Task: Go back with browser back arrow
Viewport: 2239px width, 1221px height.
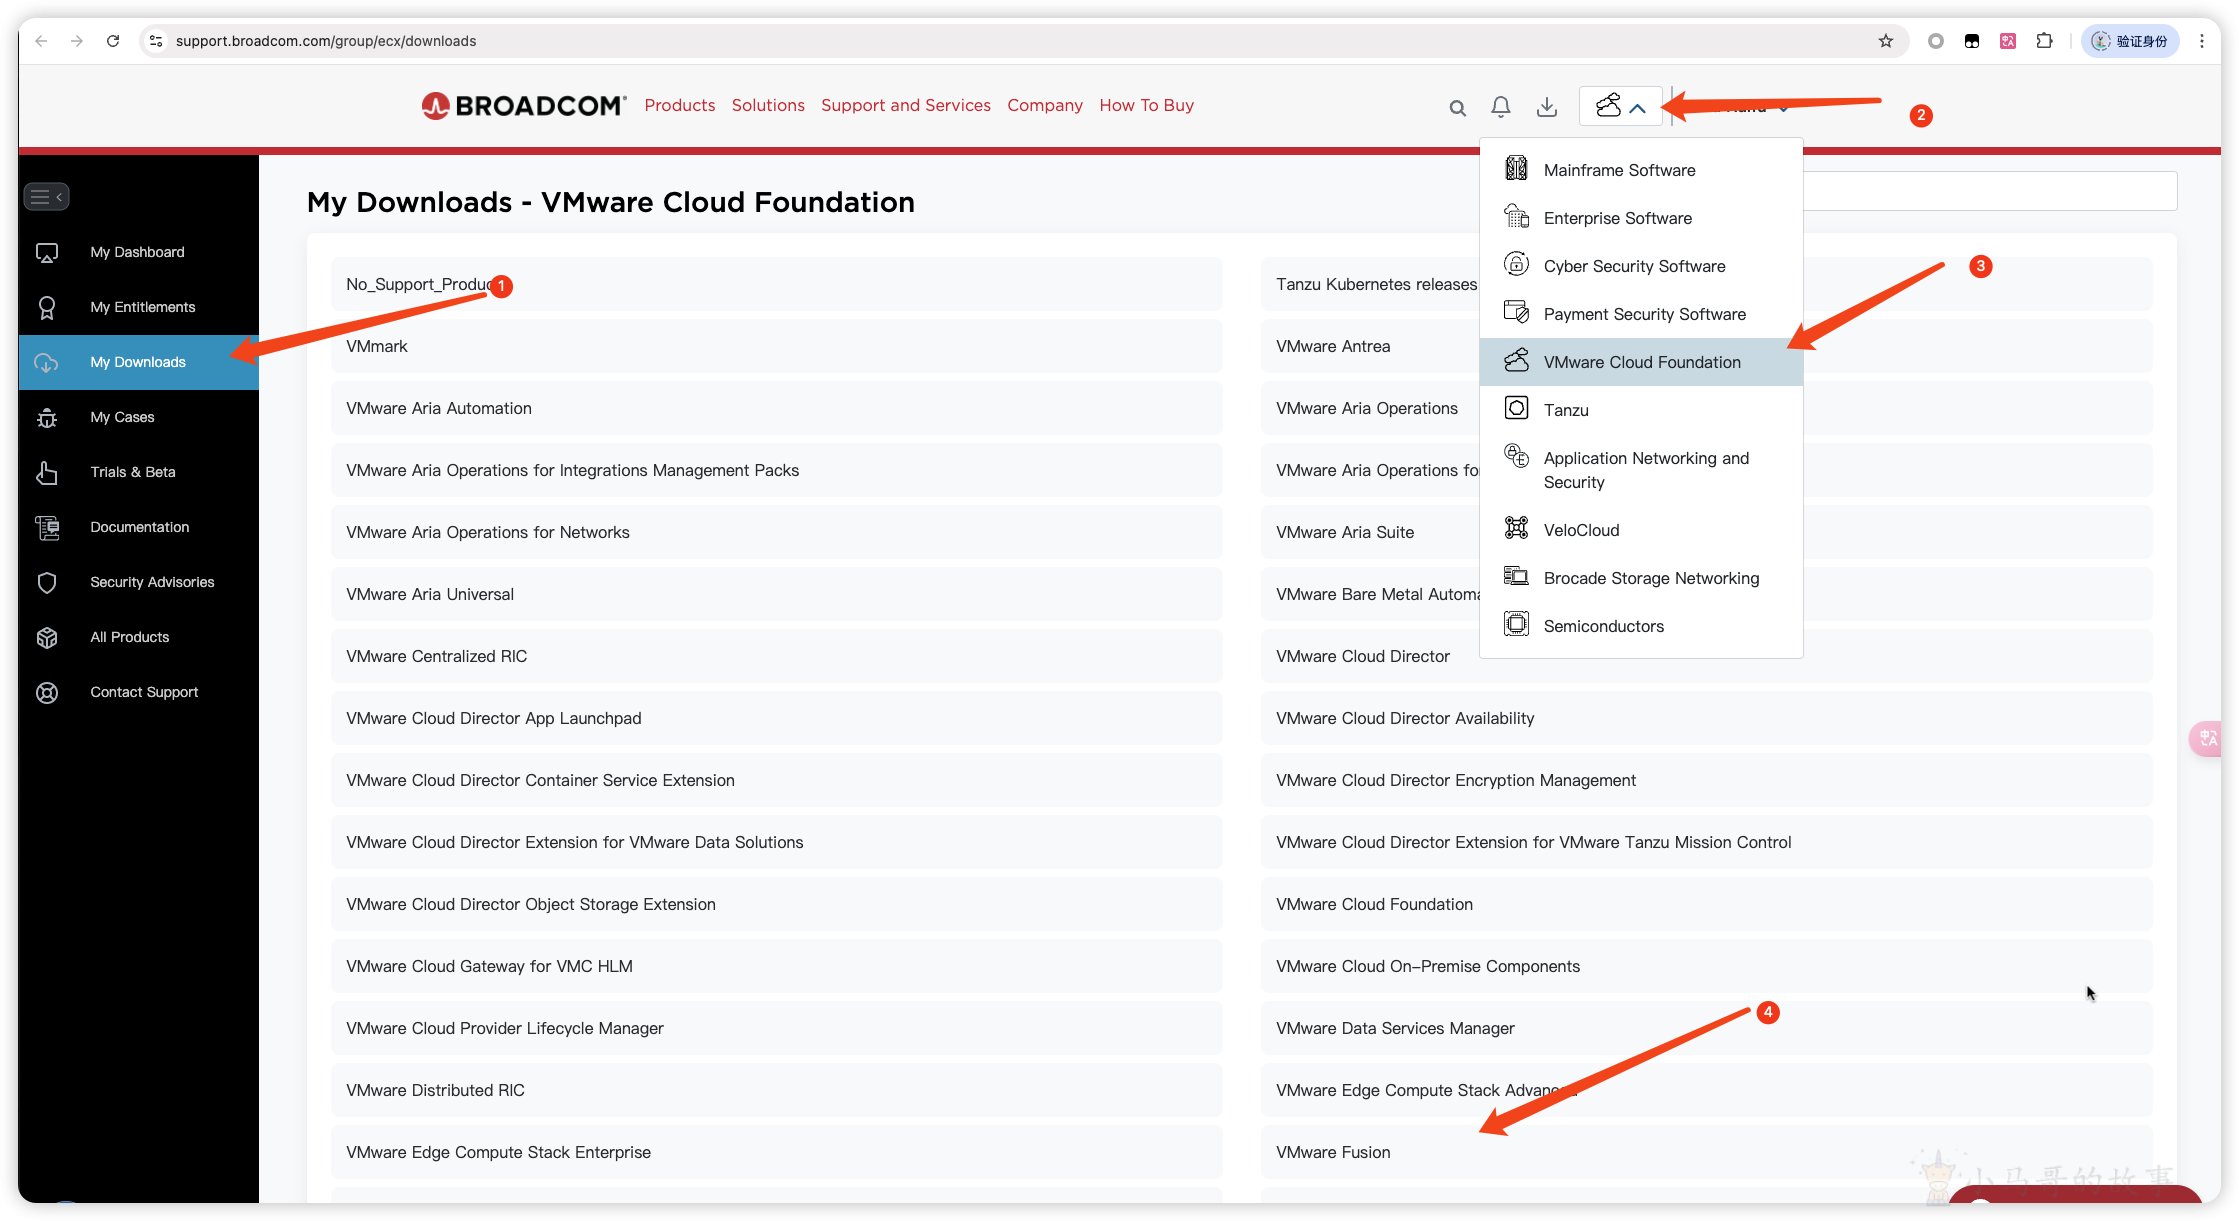Action: point(41,41)
